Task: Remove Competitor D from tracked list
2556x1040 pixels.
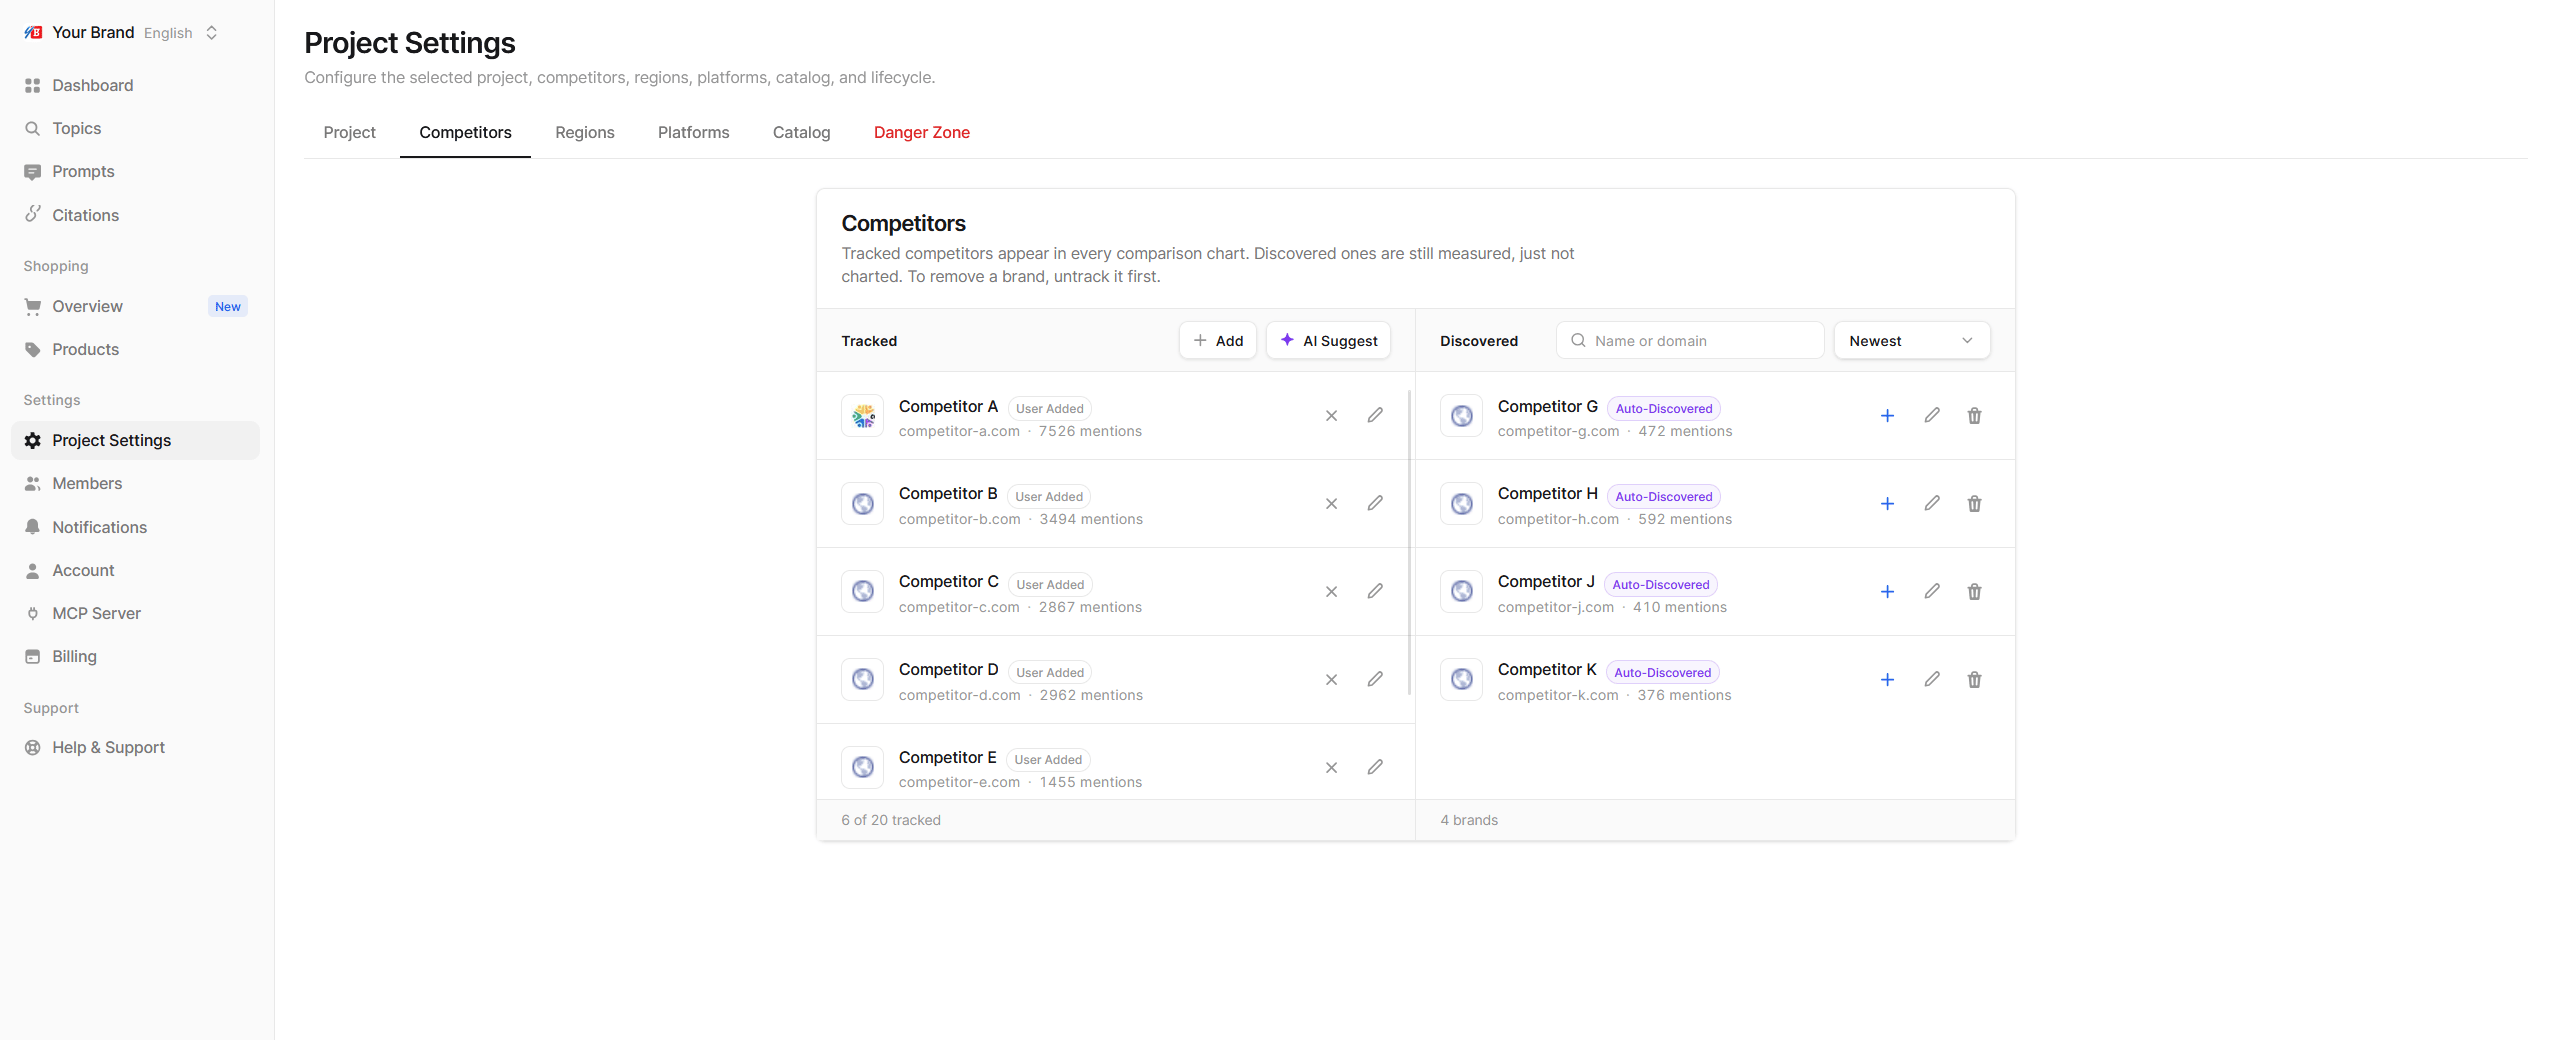Action: (x=1331, y=680)
